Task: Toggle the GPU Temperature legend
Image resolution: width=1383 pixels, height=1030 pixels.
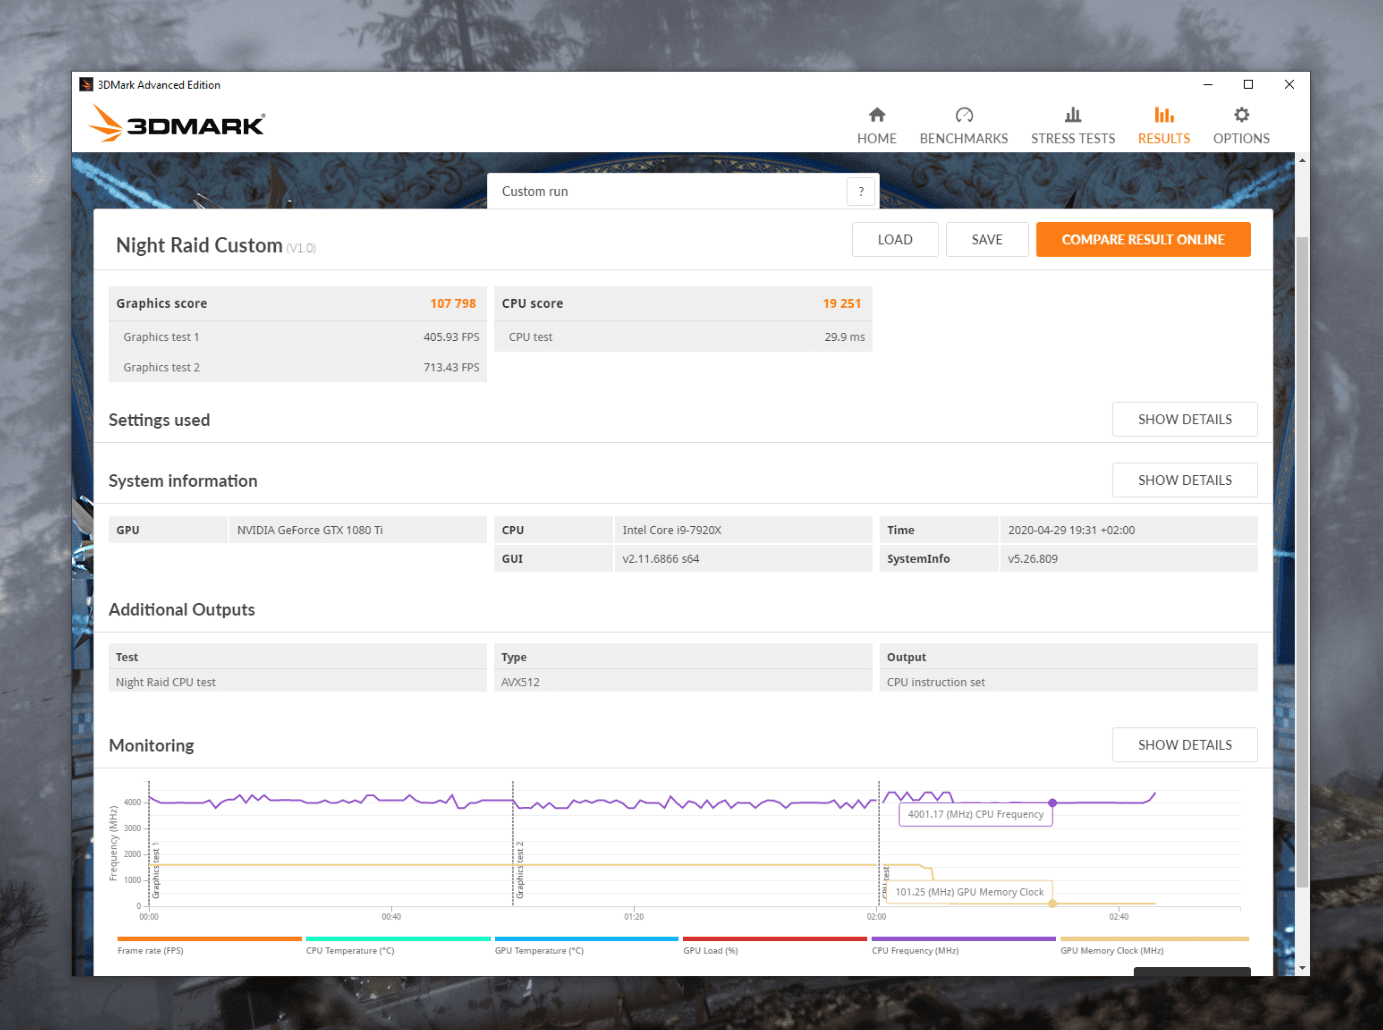Action: pyautogui.click(x=586, y=946)
